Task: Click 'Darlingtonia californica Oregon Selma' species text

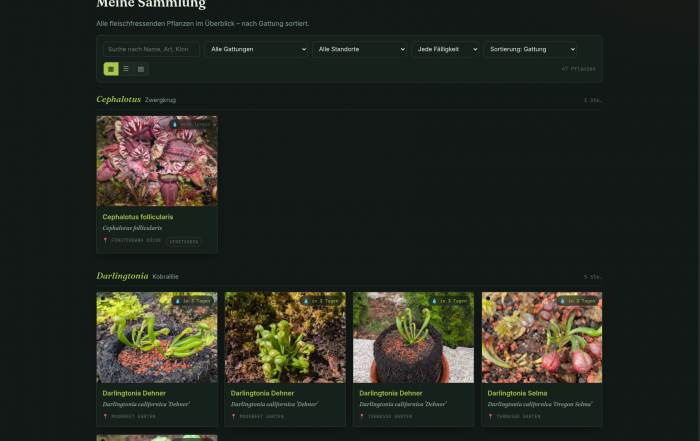Action: coord(540,404)
